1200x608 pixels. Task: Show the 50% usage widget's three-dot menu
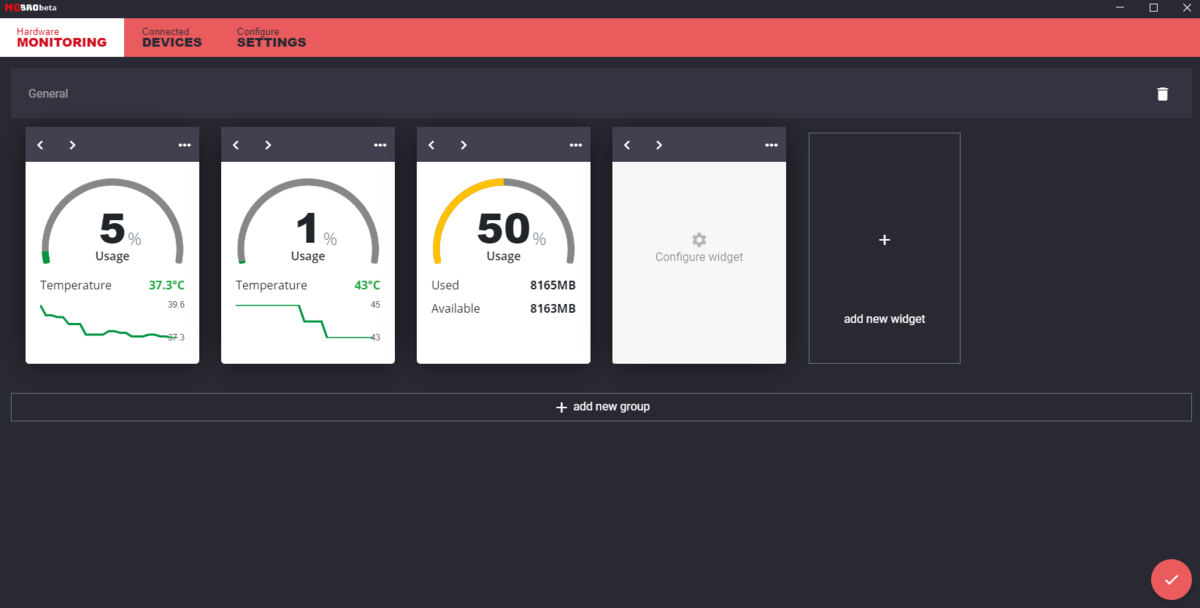click(575, 145)
